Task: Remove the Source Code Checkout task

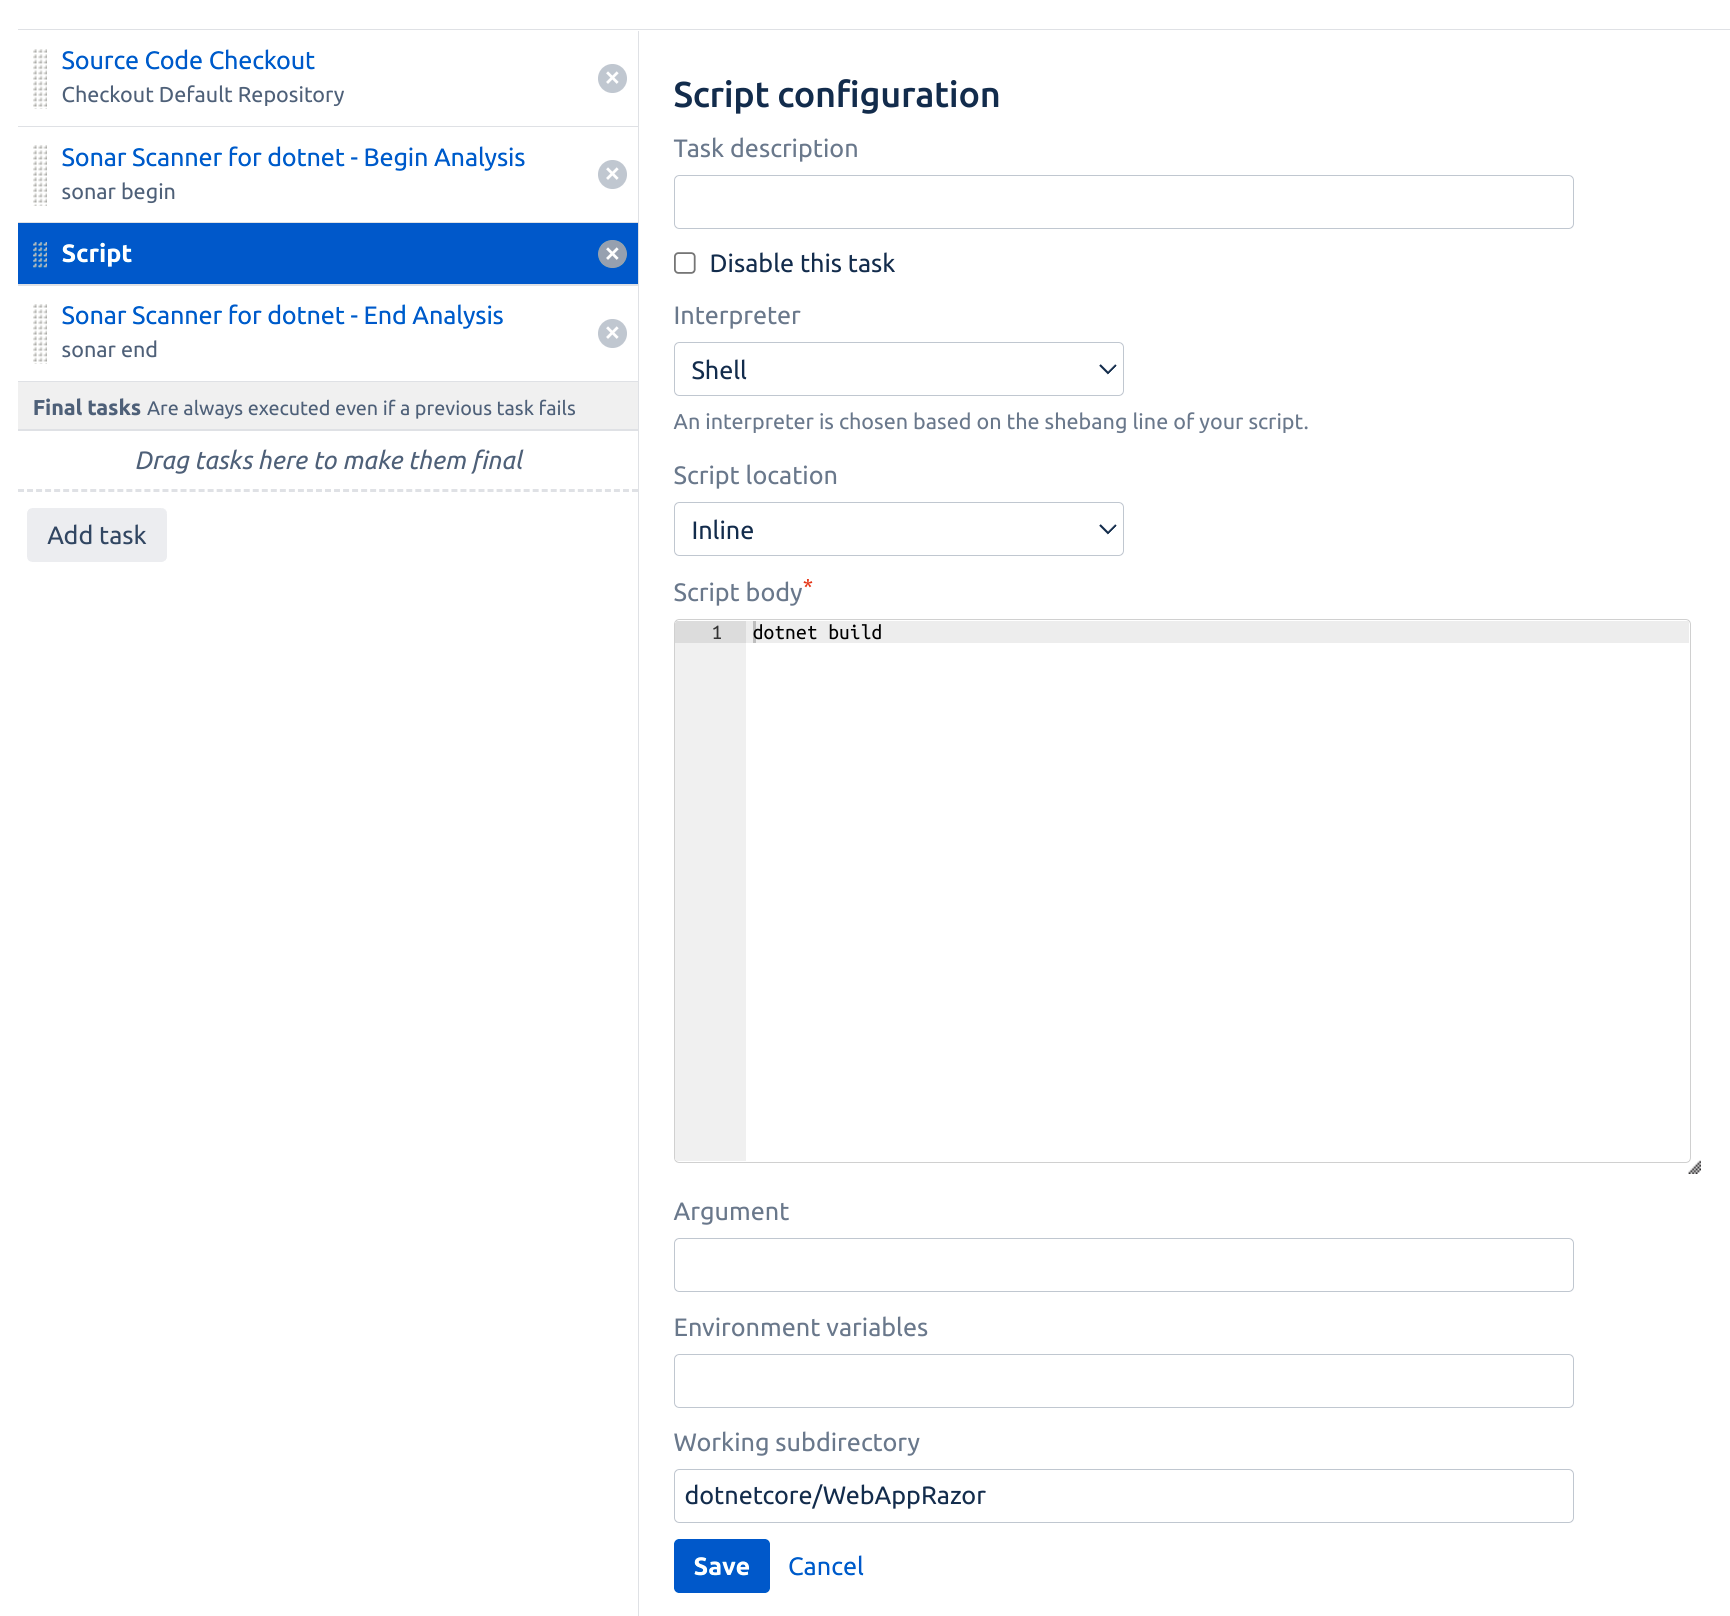Action: pos(612,78)
